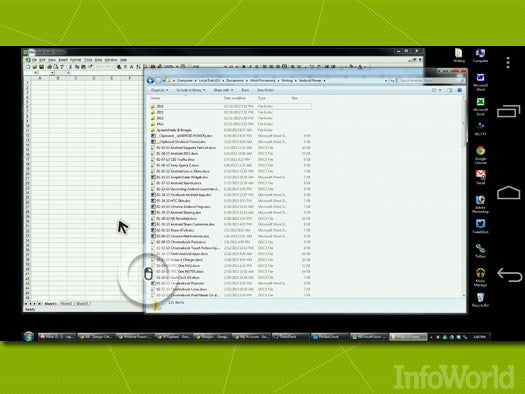
Task: Open the Excel Tools menu
Action: 88,60
